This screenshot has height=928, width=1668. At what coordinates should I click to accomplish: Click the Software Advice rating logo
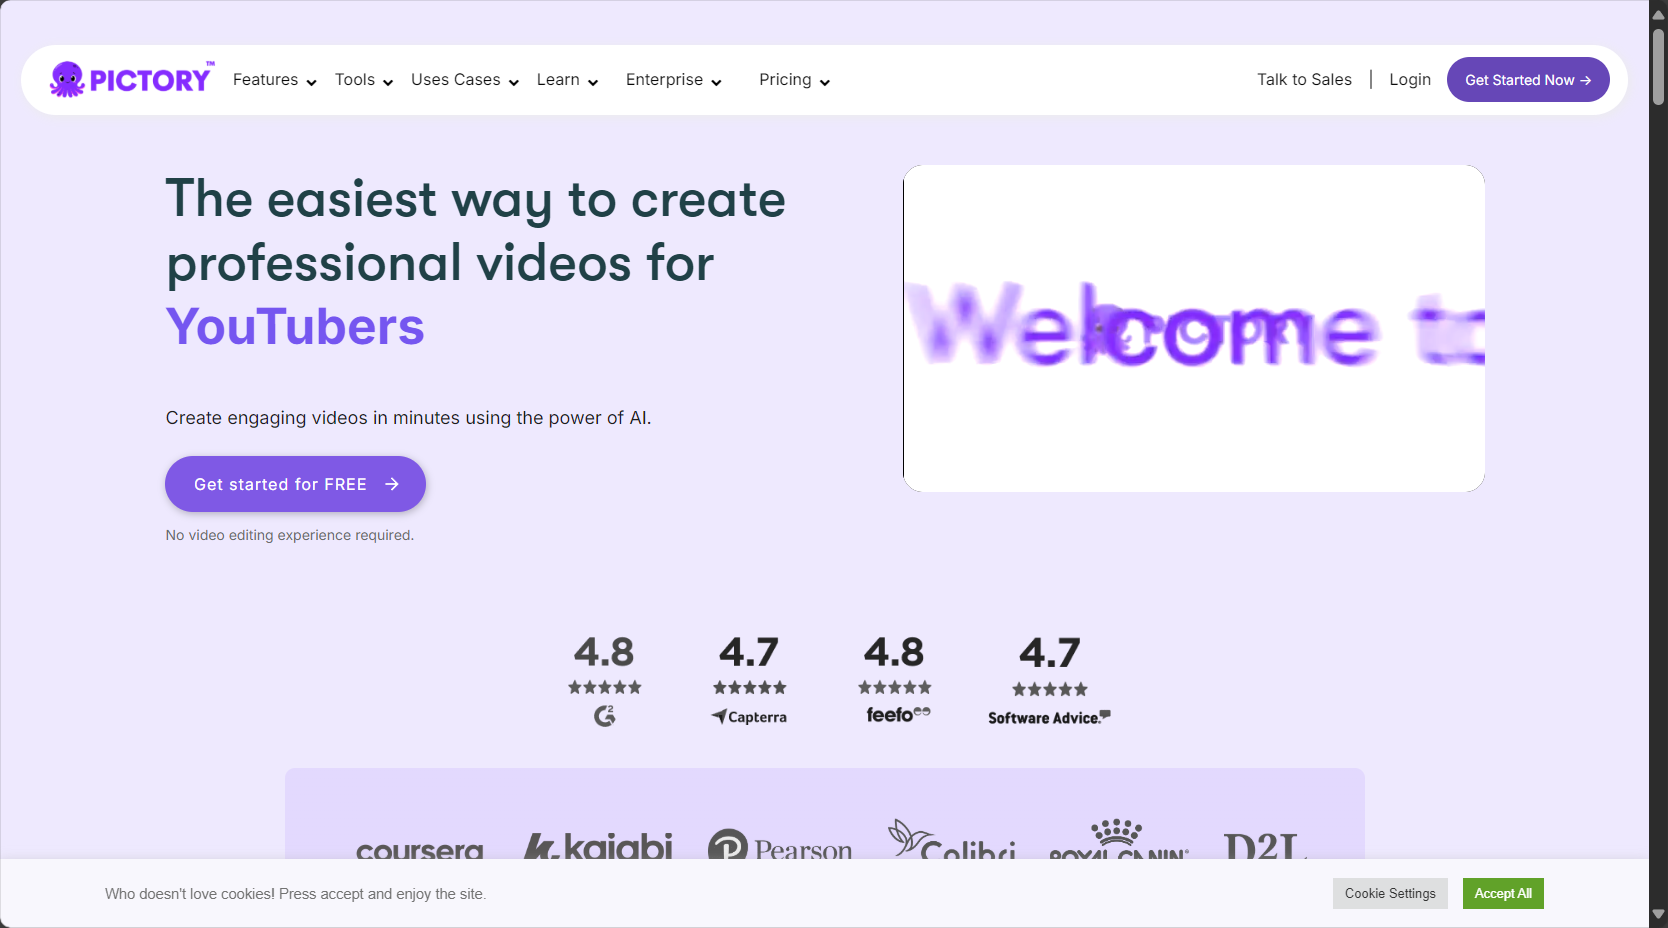[1049, 718]
